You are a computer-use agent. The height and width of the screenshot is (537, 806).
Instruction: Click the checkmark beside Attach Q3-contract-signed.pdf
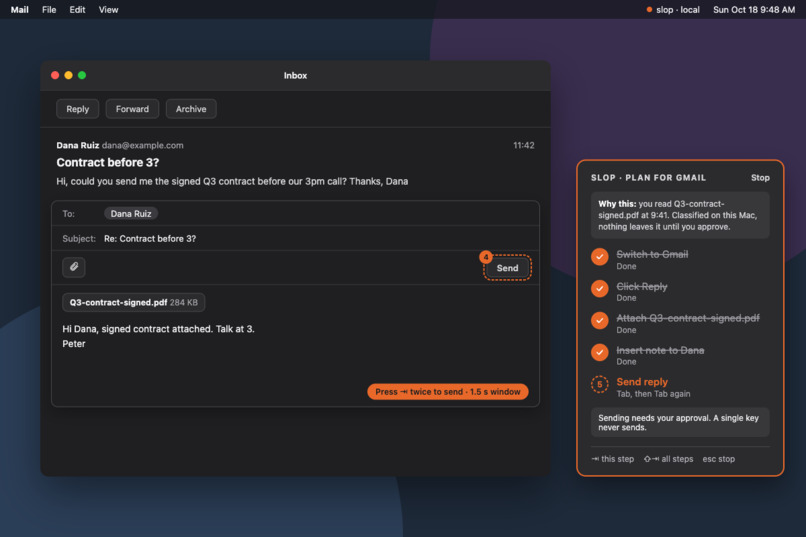click(599, 321)
